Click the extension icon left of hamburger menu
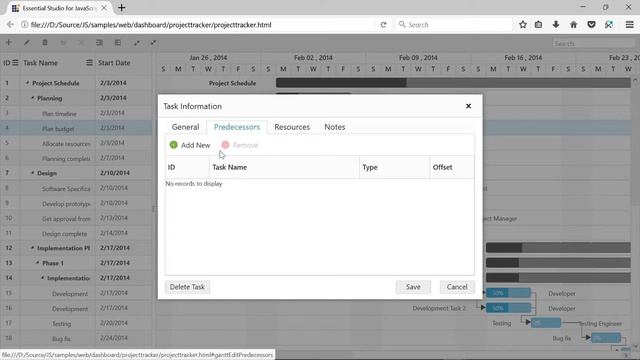Viewport: 640px width, 360px height. pos(609,24)
